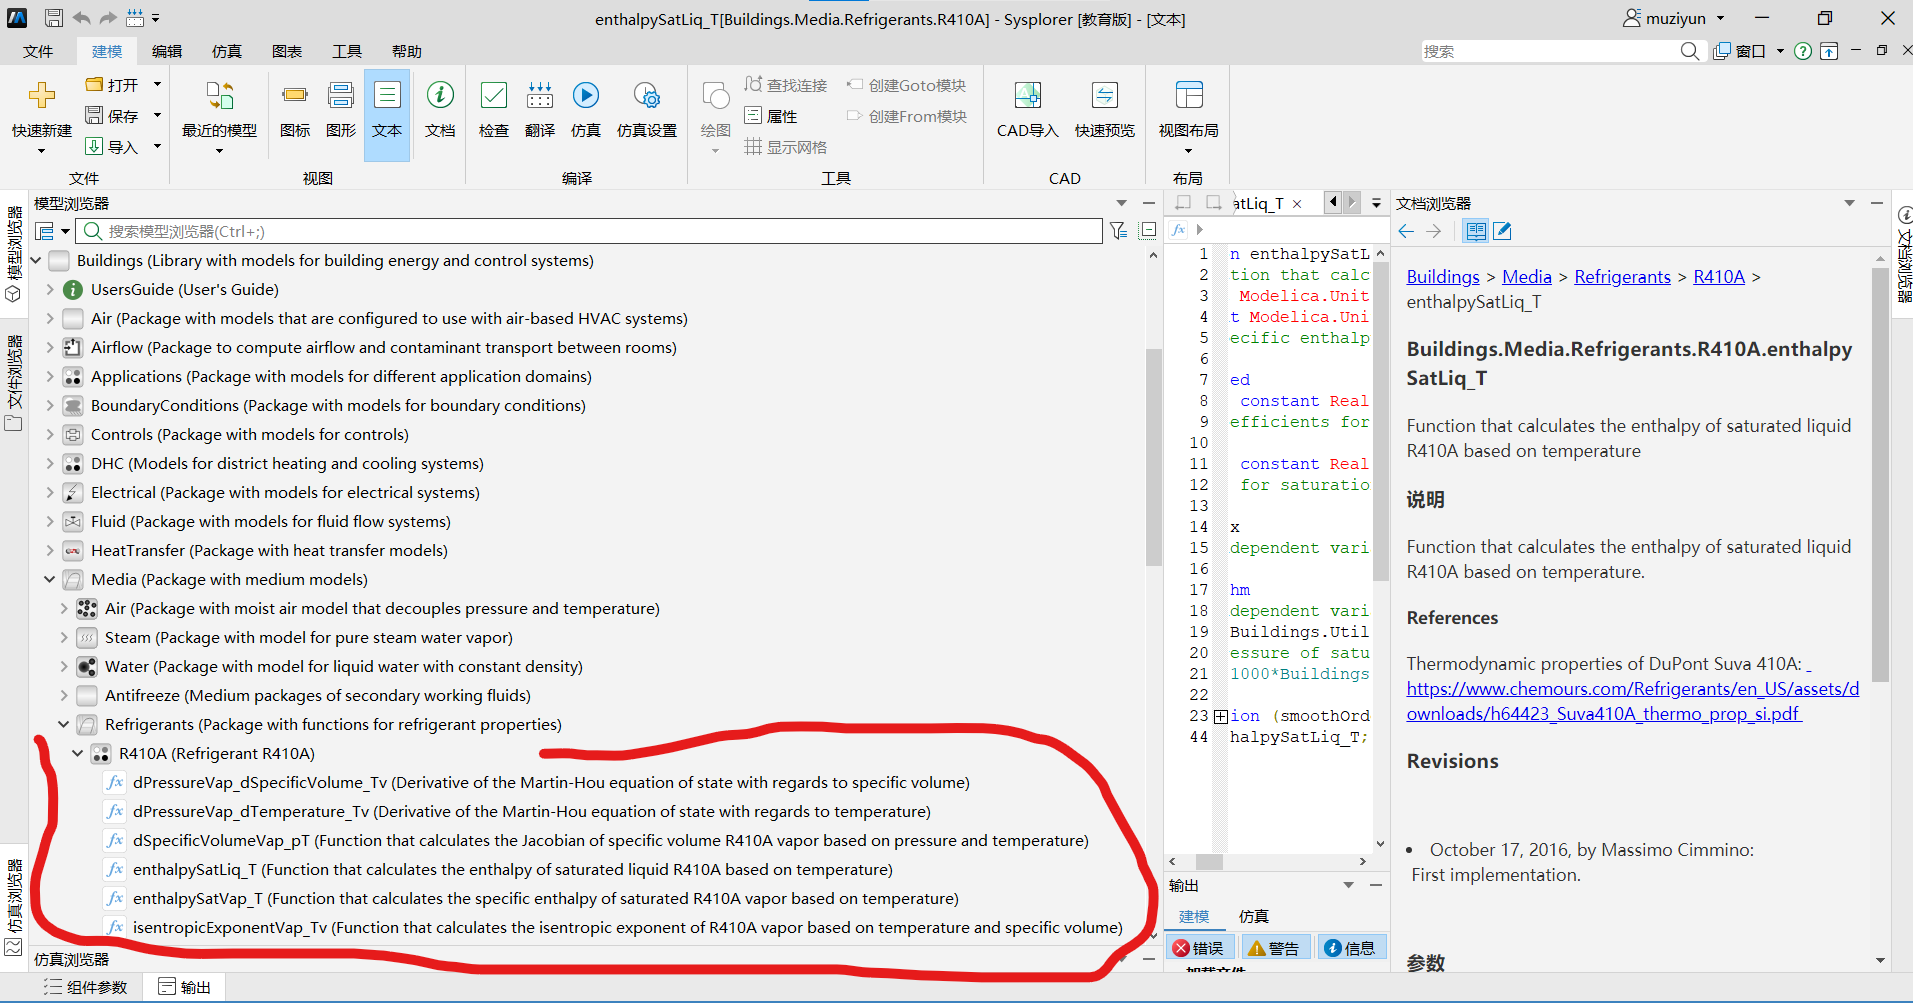The image size is (1913, 1003).
Task: Expand the Fluid package
Action: [50, 521]
